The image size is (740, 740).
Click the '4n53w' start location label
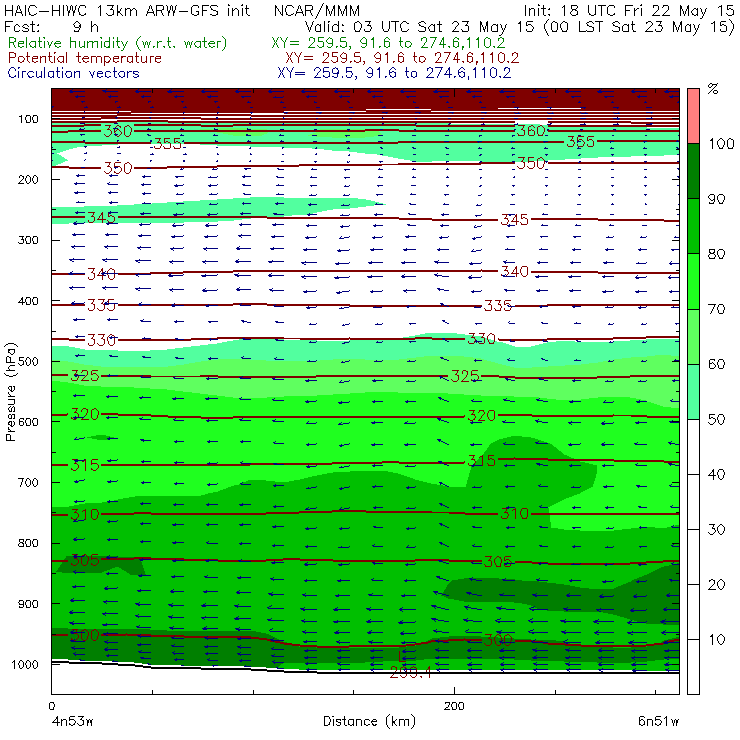pos(72,721)
